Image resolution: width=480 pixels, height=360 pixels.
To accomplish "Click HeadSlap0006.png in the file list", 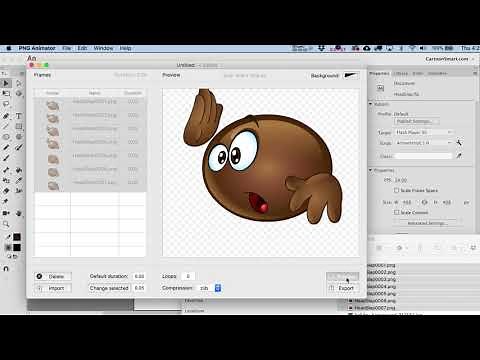I will 375,301.
